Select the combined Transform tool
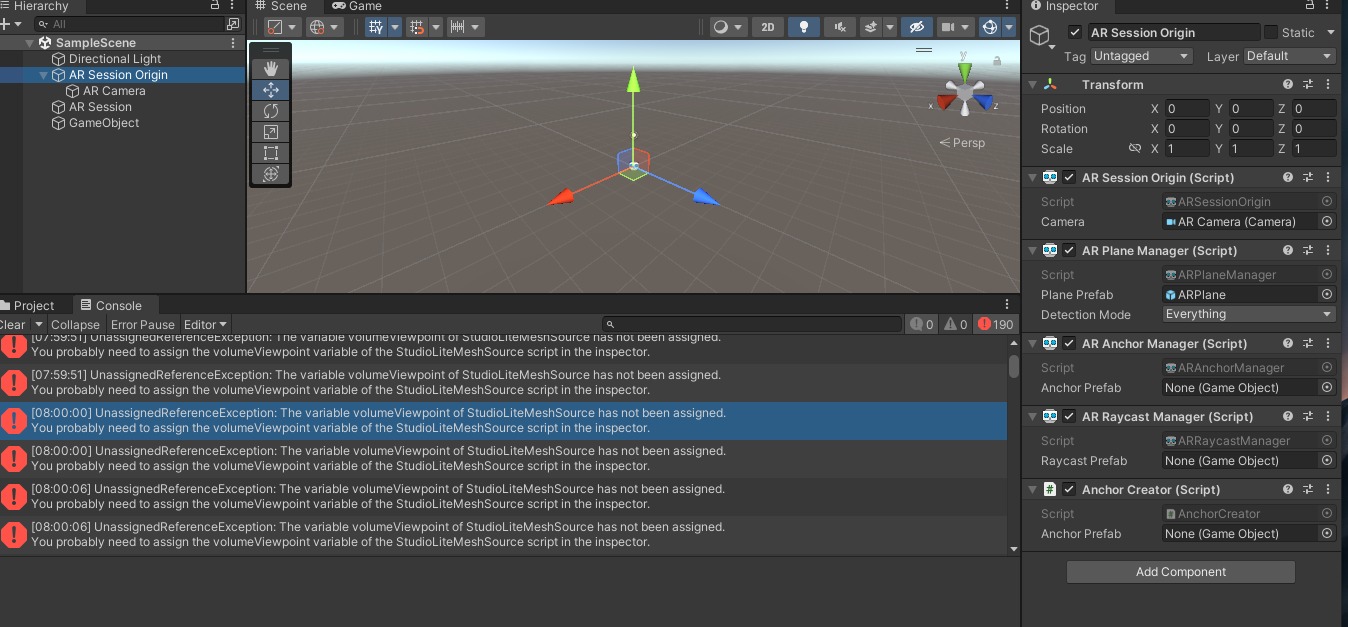This screenshot has height=627, width=1348. tap(270, 174)
